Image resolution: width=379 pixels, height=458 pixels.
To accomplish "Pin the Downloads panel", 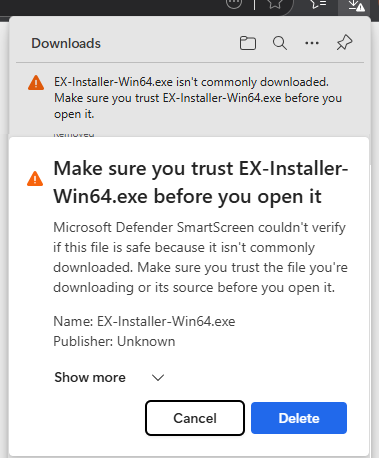I will pyautogui.click(x=344, y=43).
